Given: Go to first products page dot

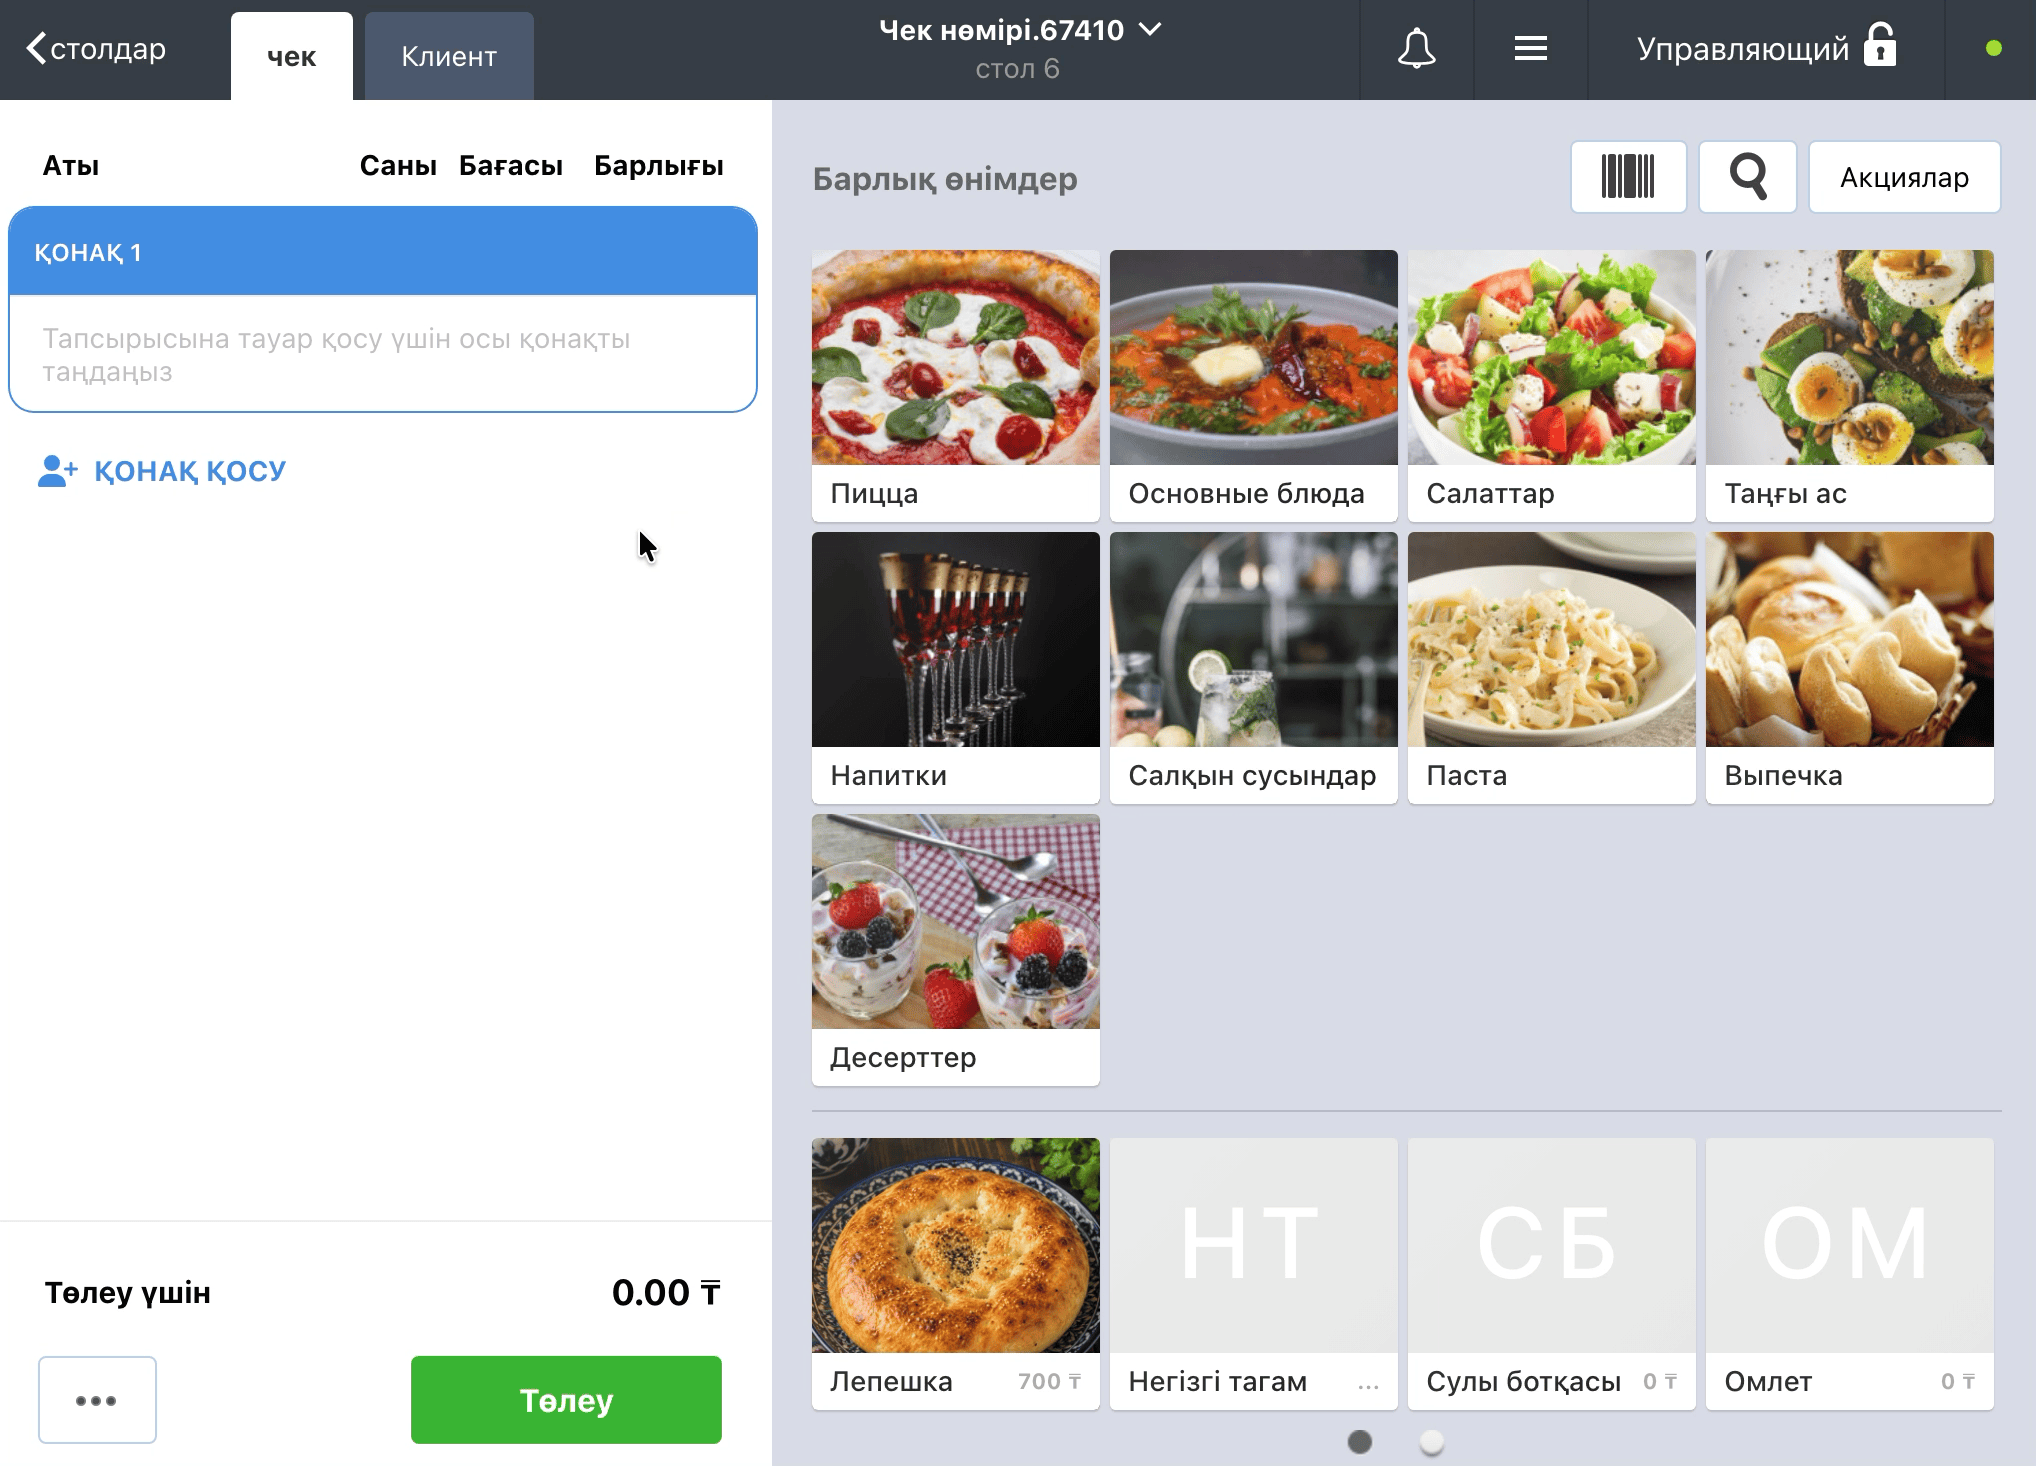Looking at the screenshot, I should pos(1360,1441).
